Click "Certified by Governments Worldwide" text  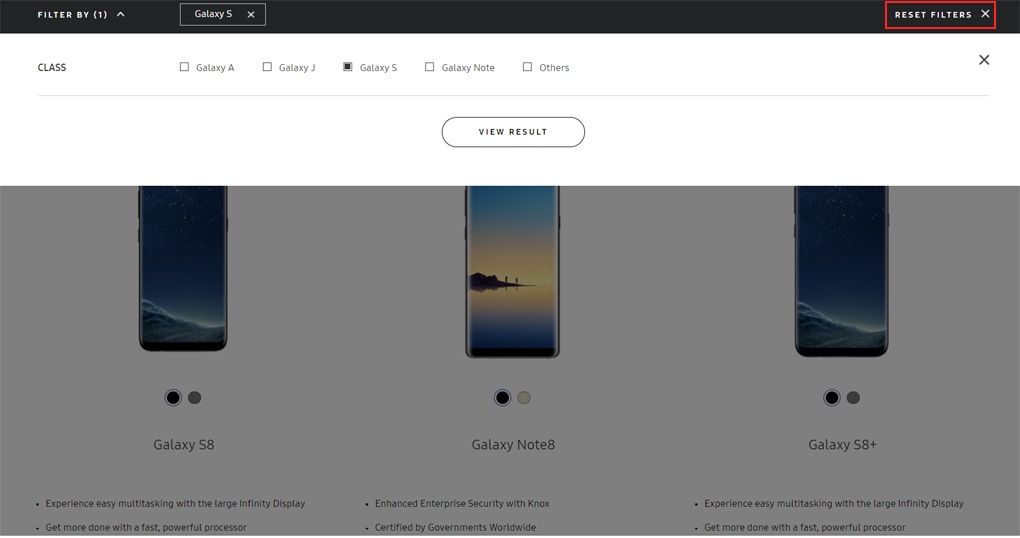point(455,528)
